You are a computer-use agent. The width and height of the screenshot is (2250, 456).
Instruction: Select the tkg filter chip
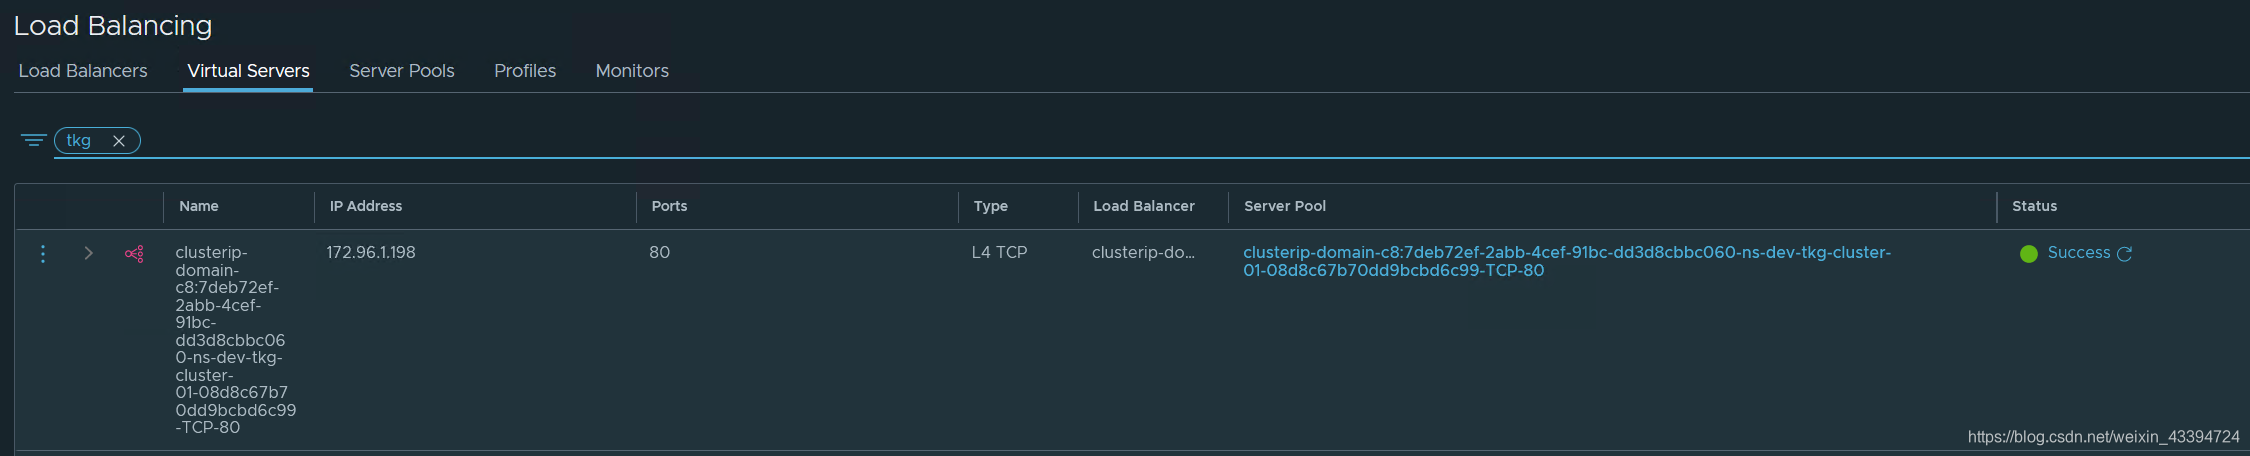97,141
